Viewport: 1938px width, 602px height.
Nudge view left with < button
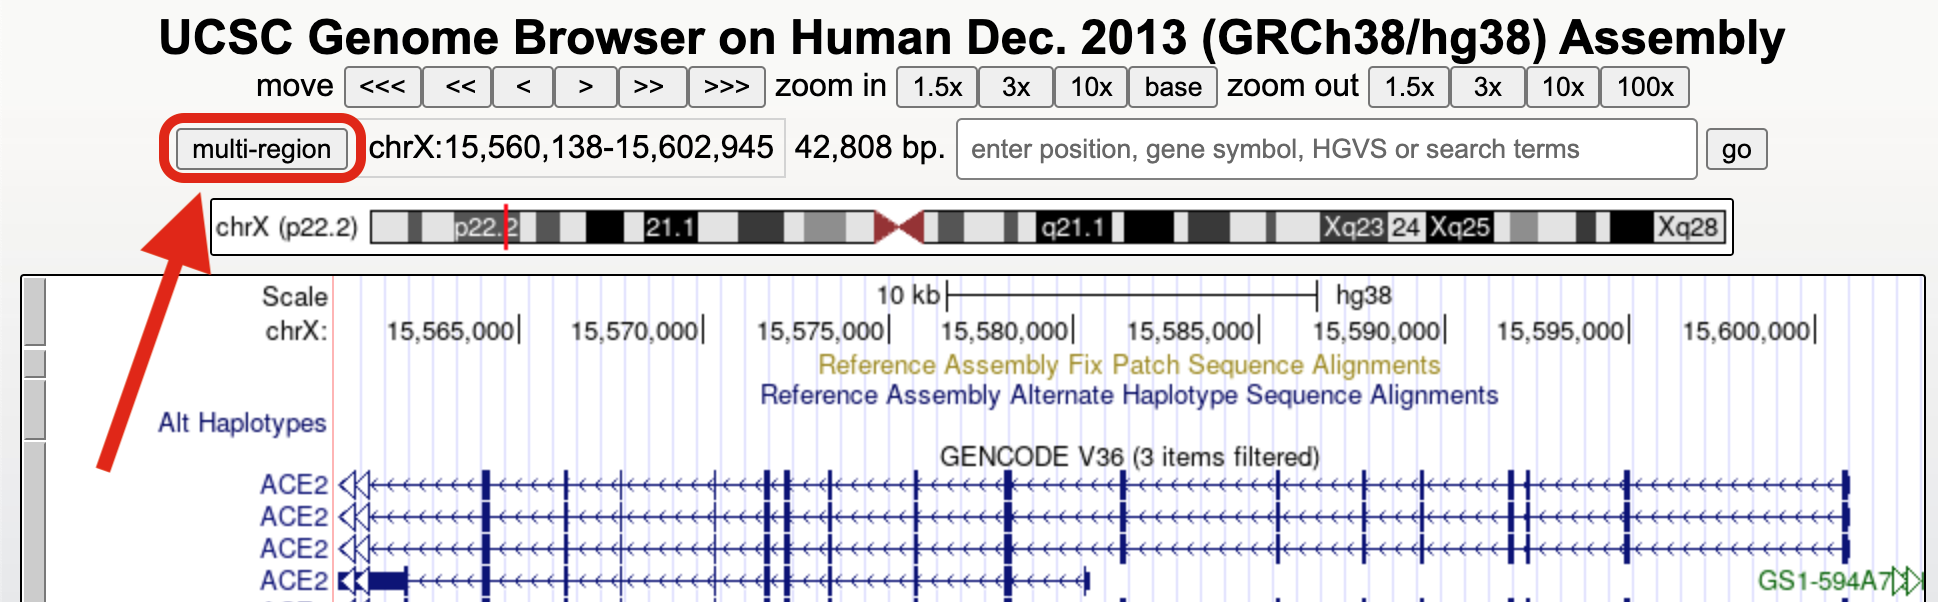(523, 87)
